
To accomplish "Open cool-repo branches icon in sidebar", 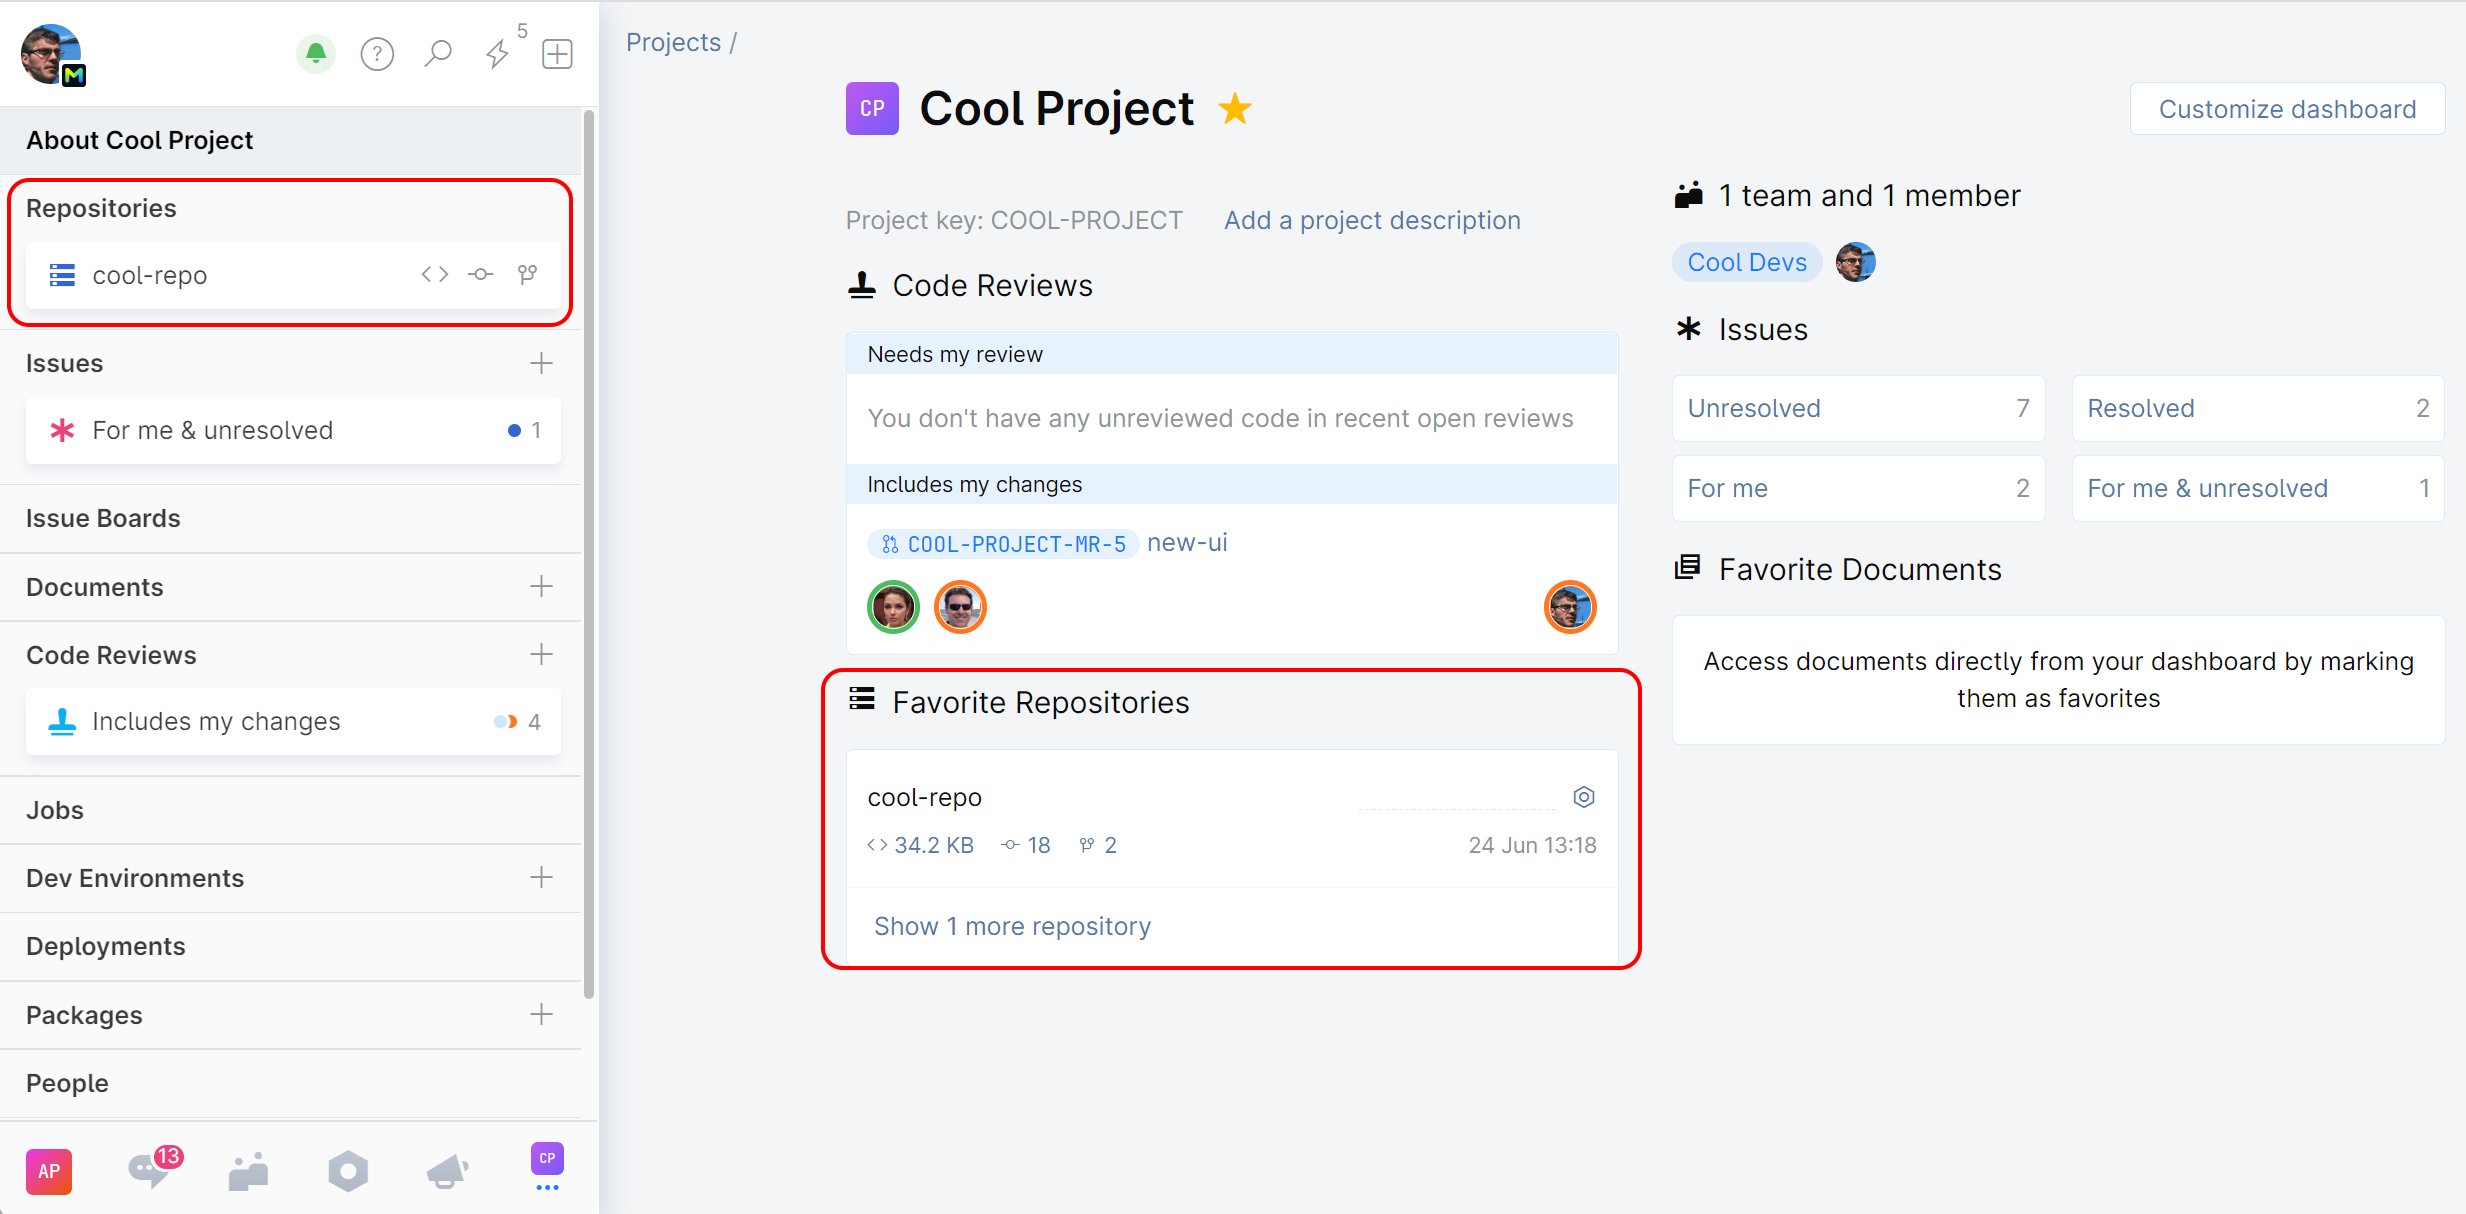I will point(528,274).
